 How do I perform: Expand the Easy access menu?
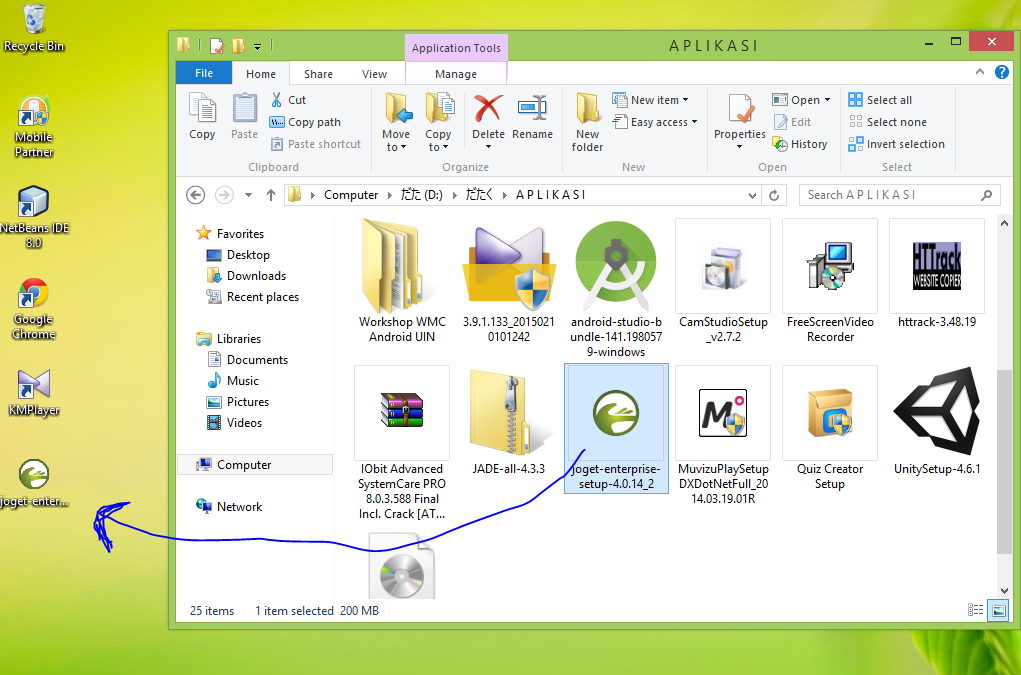click(x=654, y=122)
